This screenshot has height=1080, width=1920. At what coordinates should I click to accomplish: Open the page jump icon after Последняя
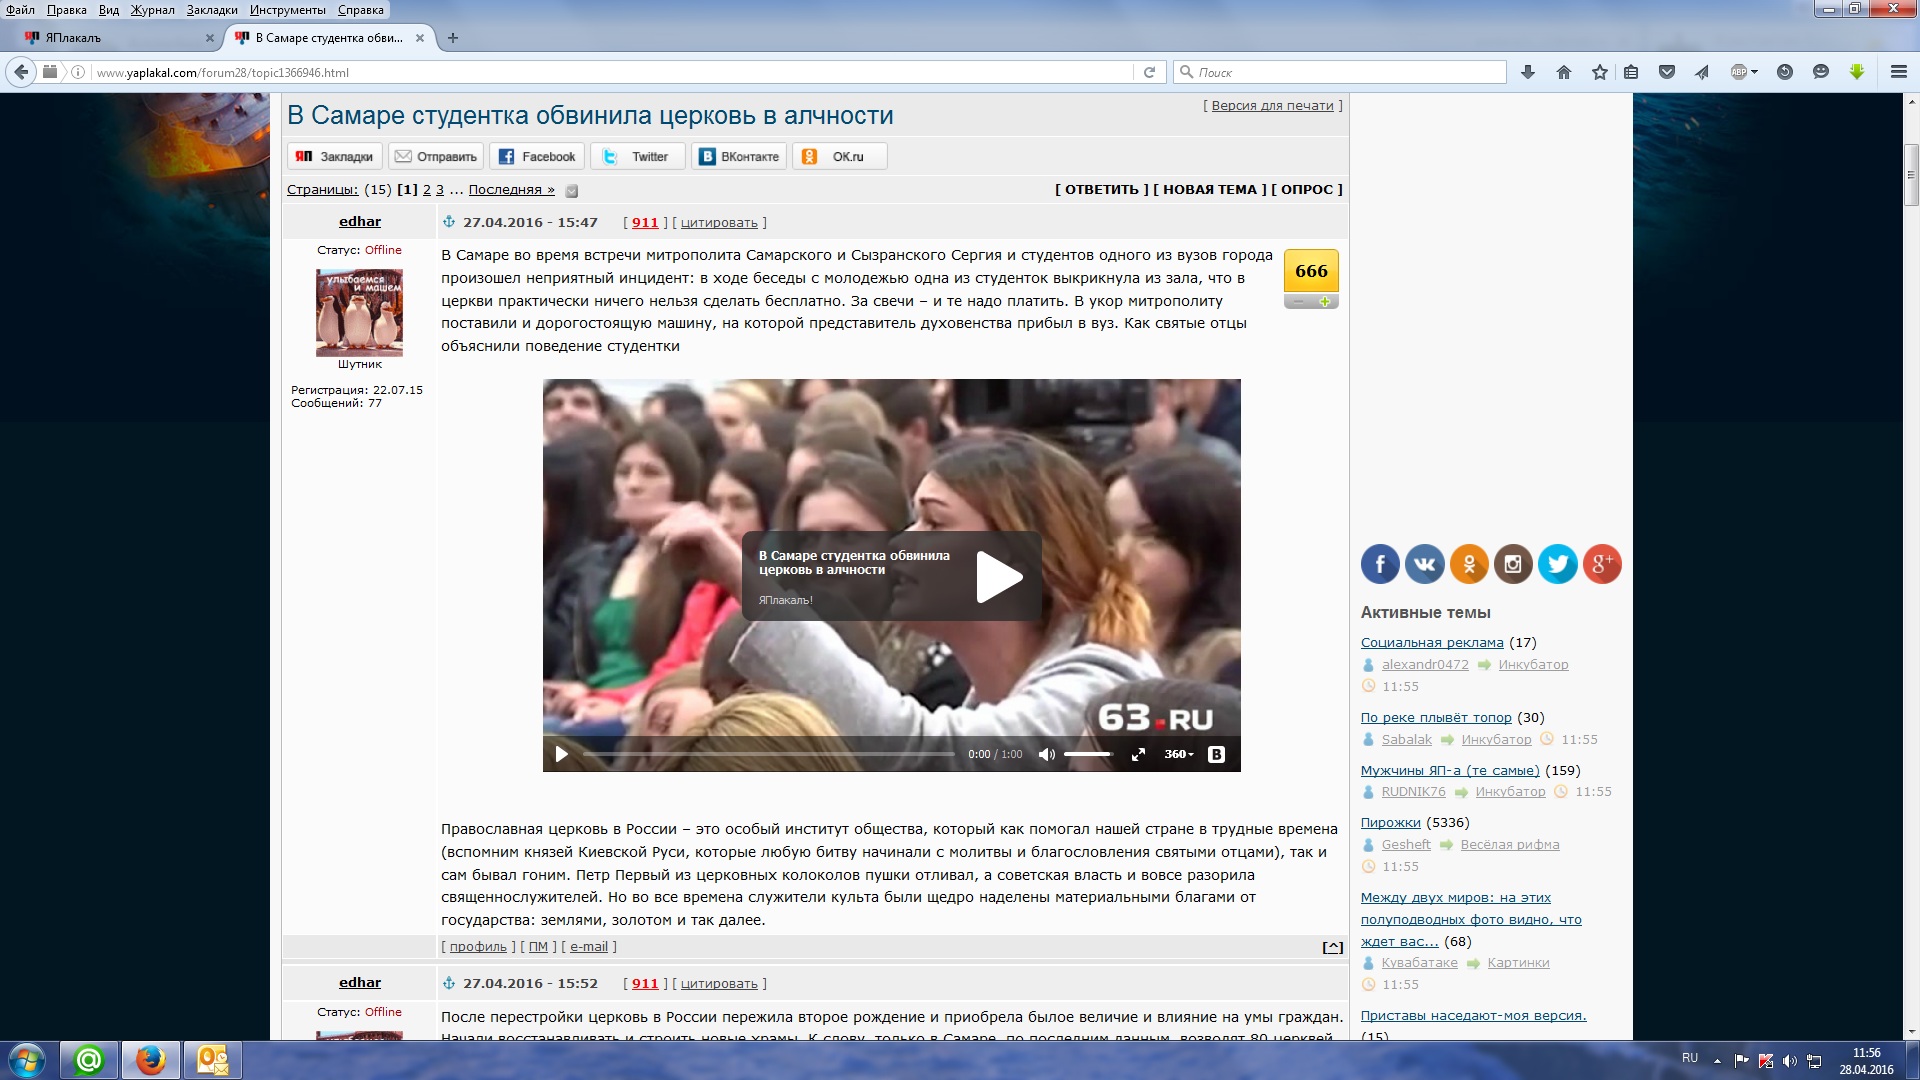[x=571, y=191]
